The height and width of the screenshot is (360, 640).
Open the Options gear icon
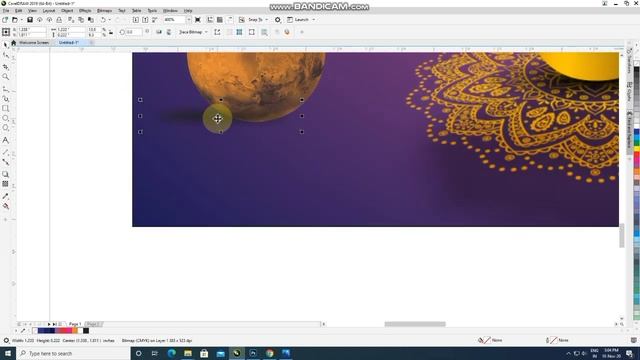[x=278, y=20]
